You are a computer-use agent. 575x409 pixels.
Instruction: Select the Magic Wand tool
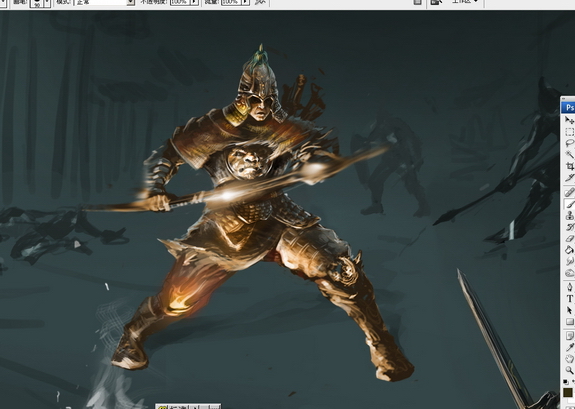click(x=569, y=154)
